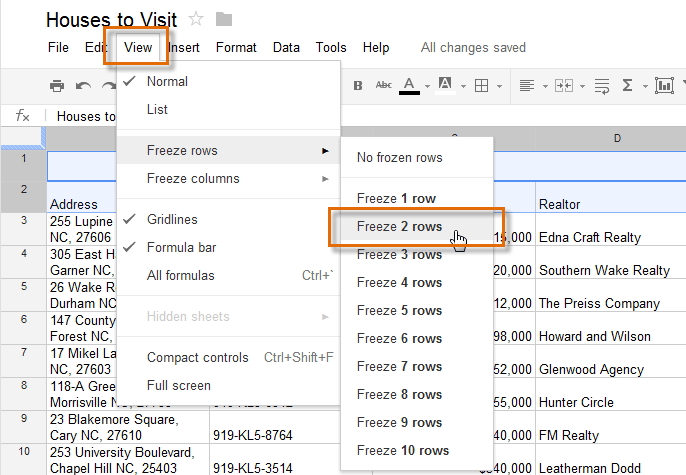
Task: Open the Help menu
Action: [376, 47]
